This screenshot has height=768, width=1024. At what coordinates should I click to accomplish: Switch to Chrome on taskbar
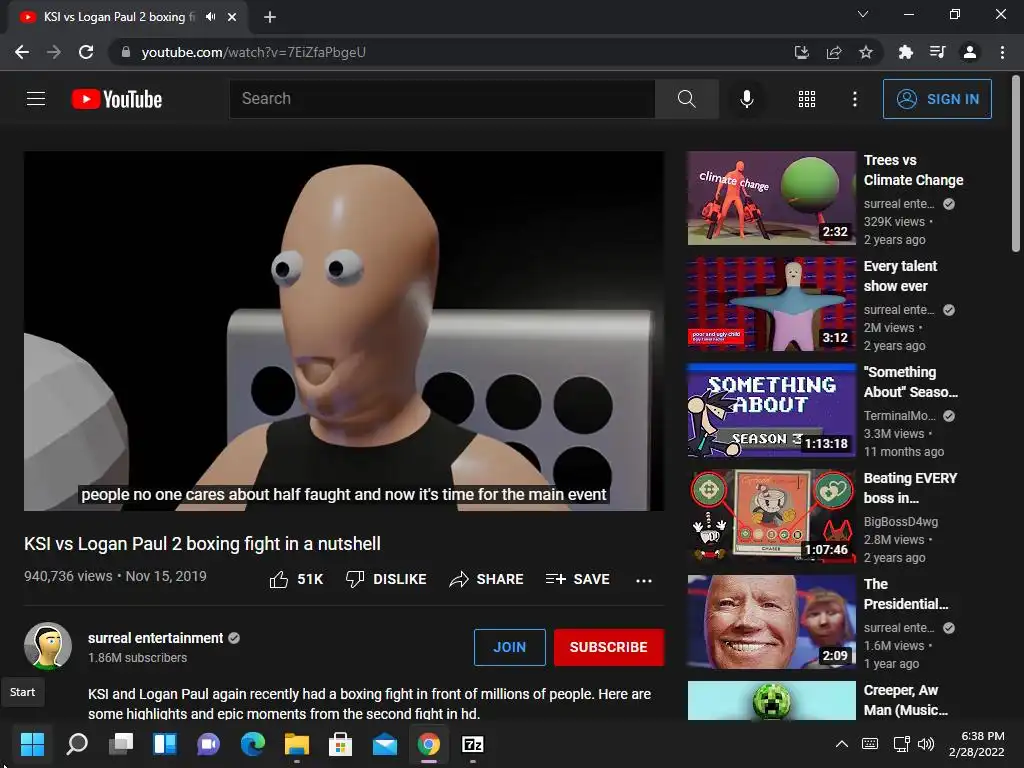[x=428, y=744]
